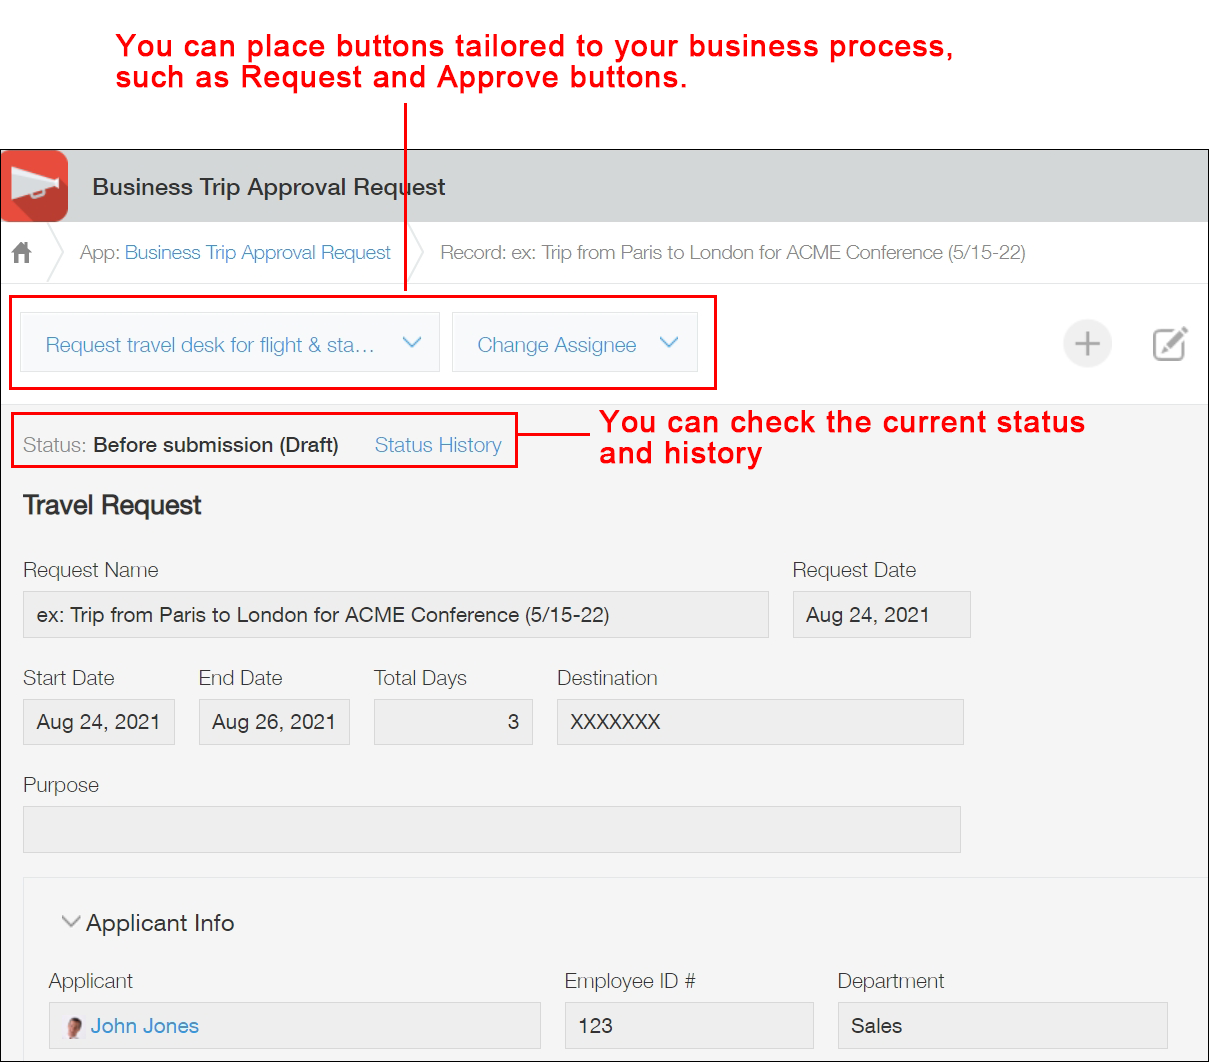
Task: Click the Employee ID field containing 123
Action: tap(688, 1025)
